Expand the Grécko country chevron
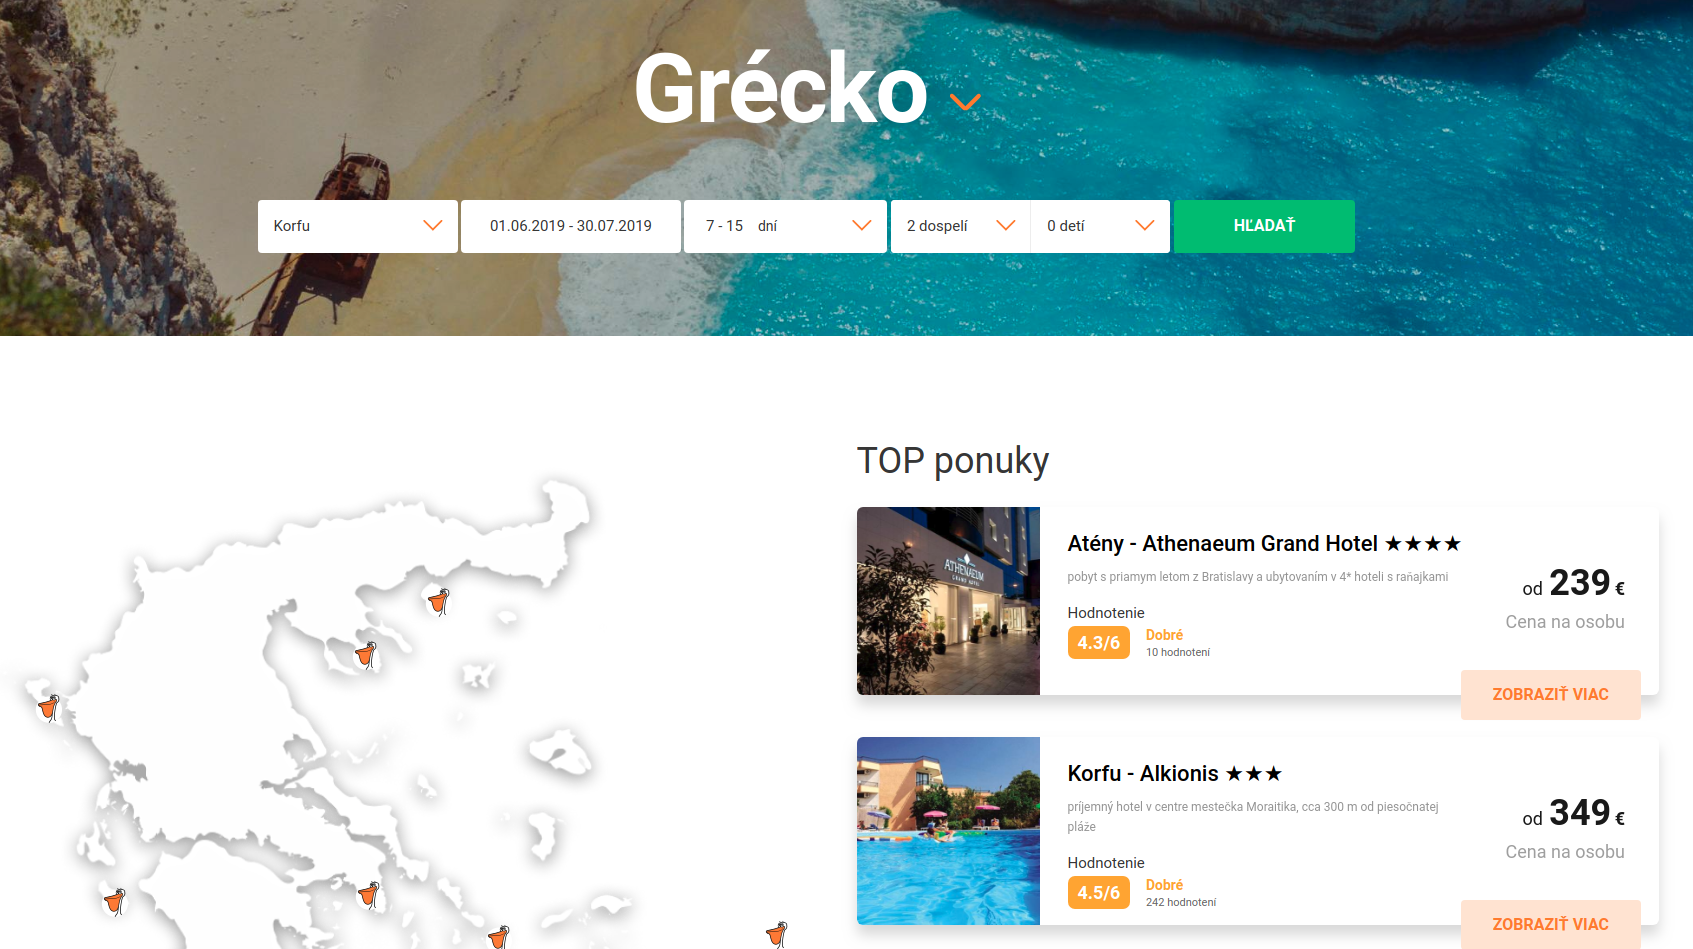1693x949 pixels. click(x=964, y=102)
